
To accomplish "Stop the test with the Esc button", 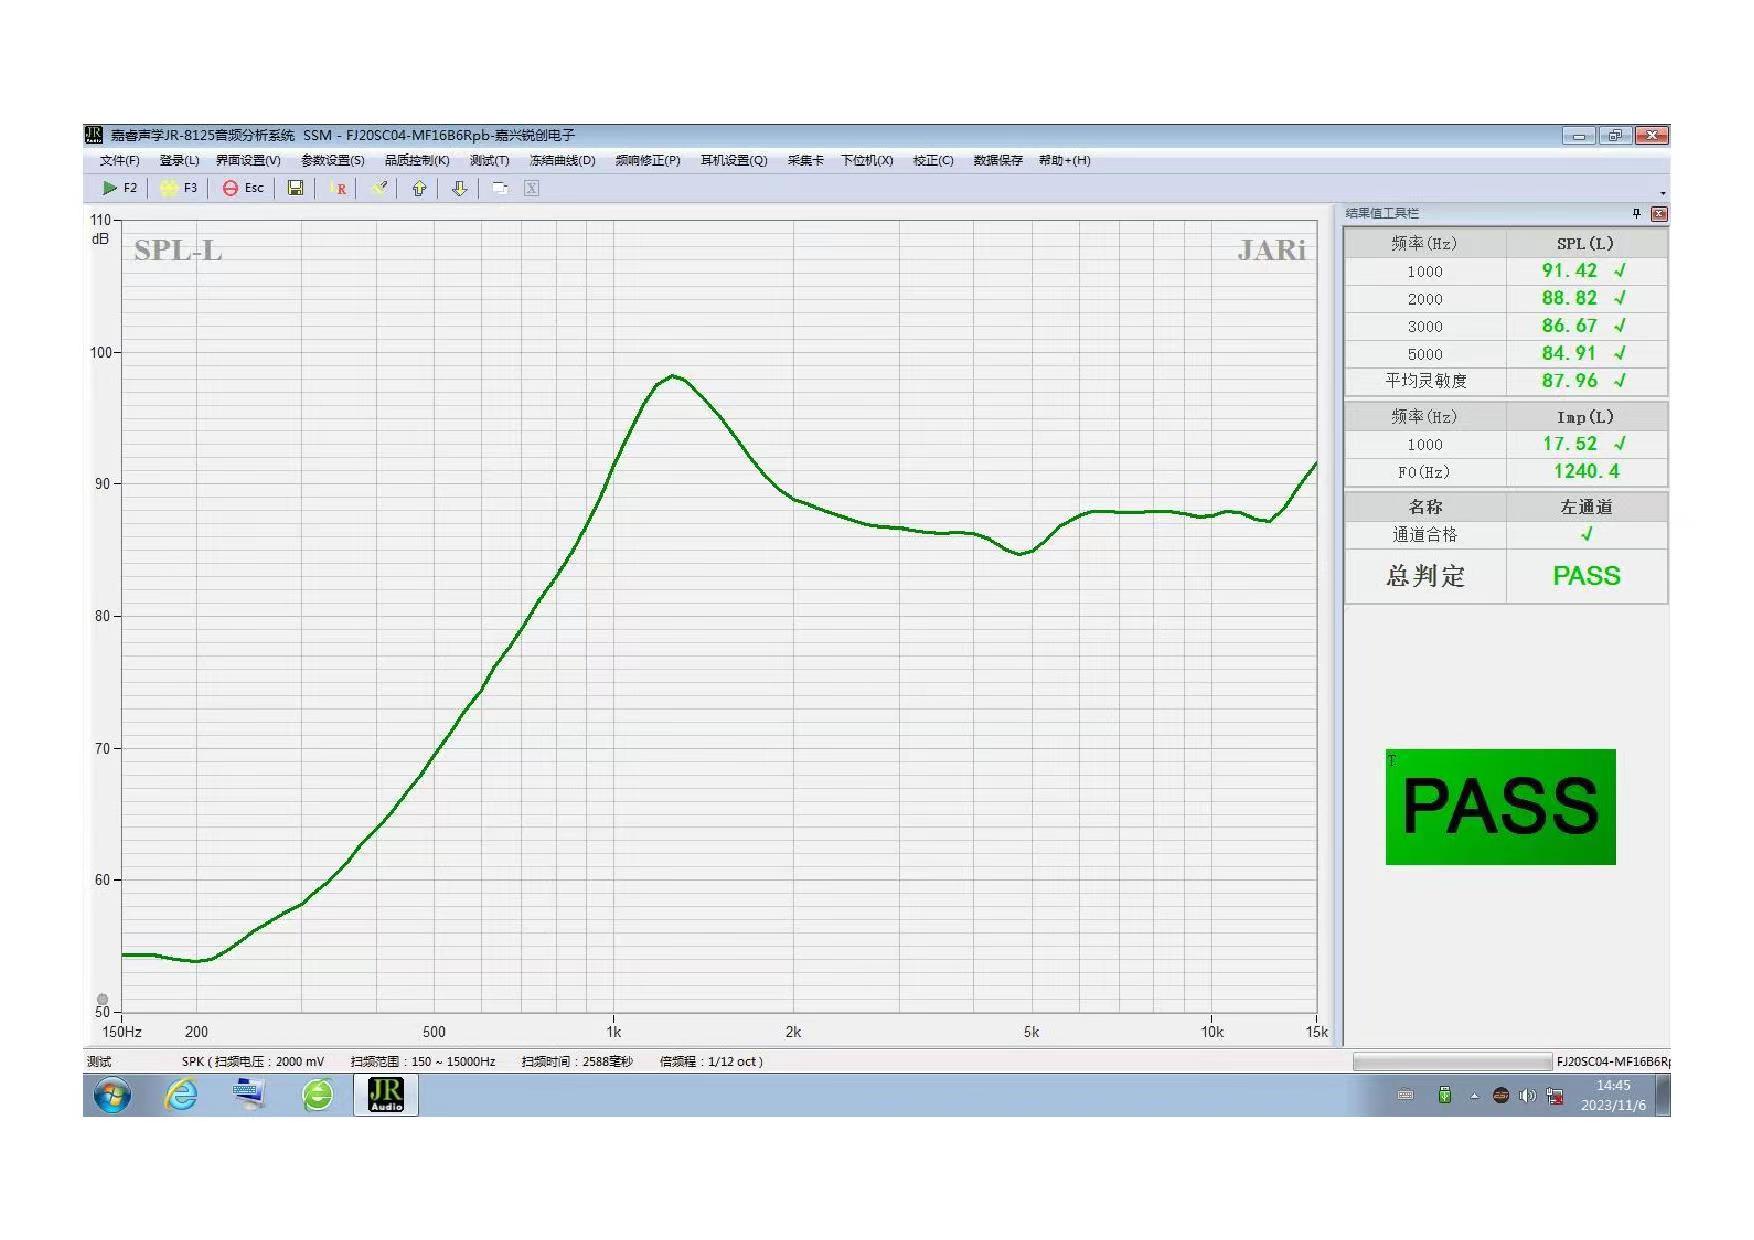I will 243,188.
